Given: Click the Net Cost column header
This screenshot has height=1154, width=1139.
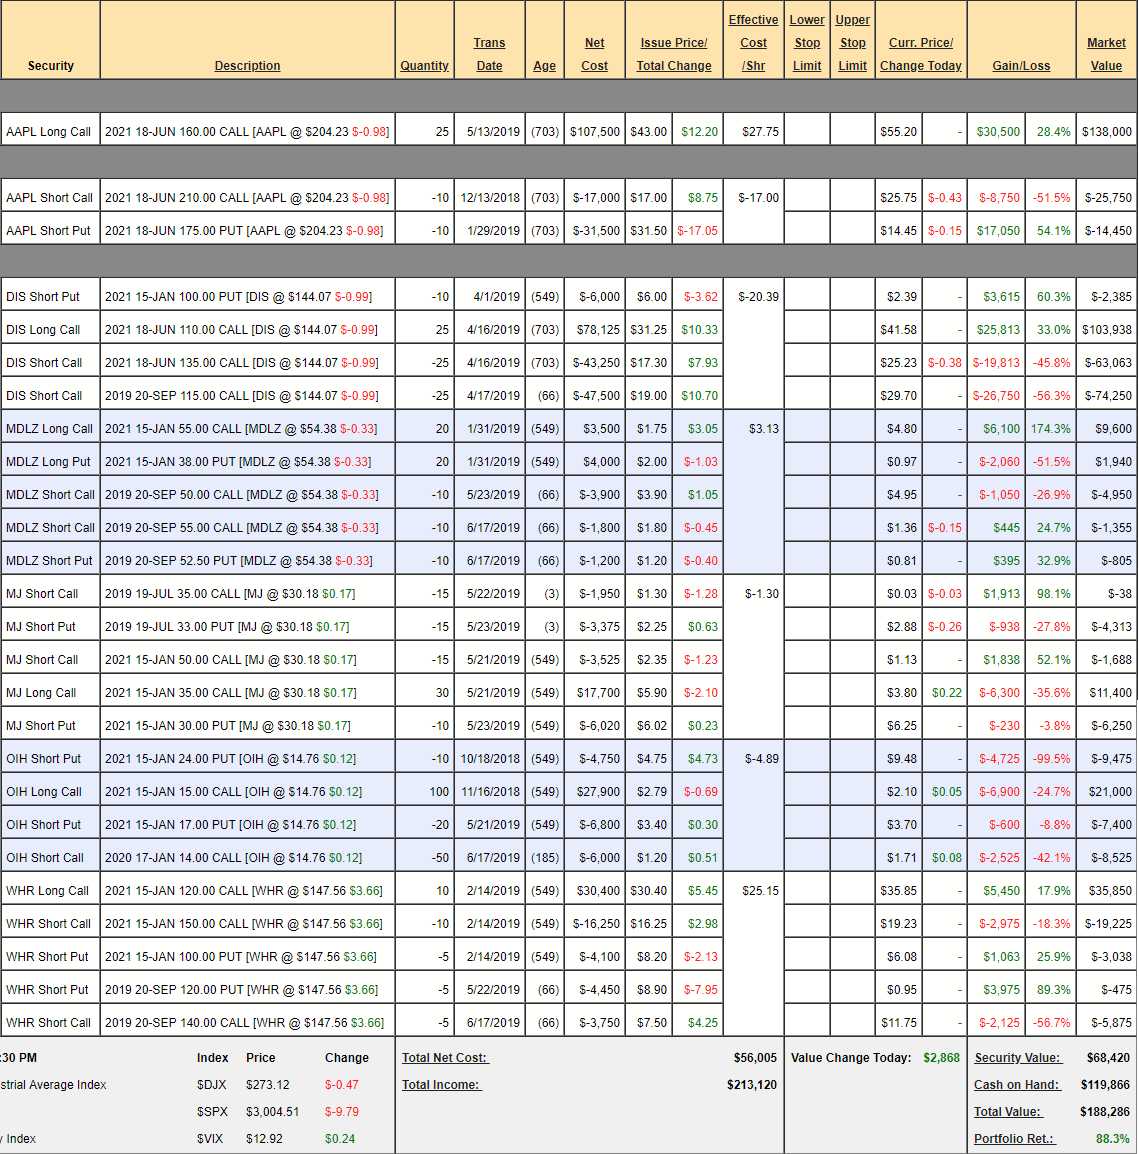Looking at the screenshot, I should point(594,54).
